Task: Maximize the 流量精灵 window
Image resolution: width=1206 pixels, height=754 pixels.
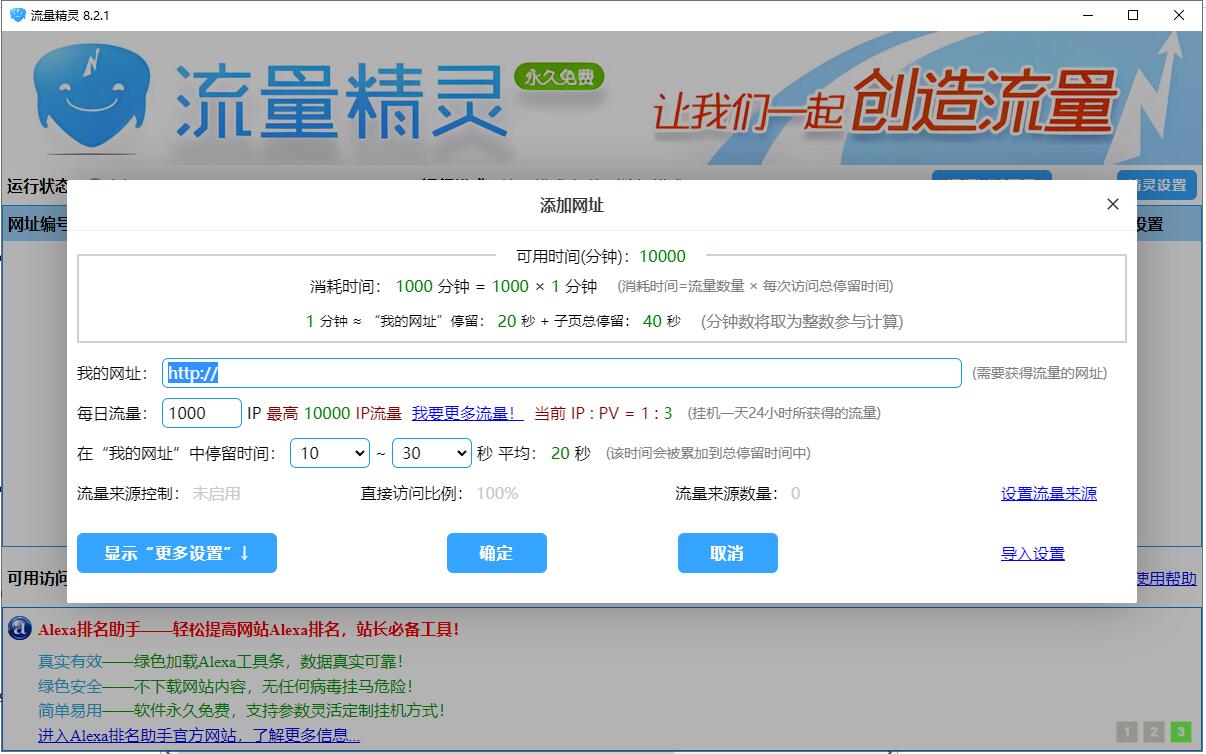Action: [x=1133, y=15]
